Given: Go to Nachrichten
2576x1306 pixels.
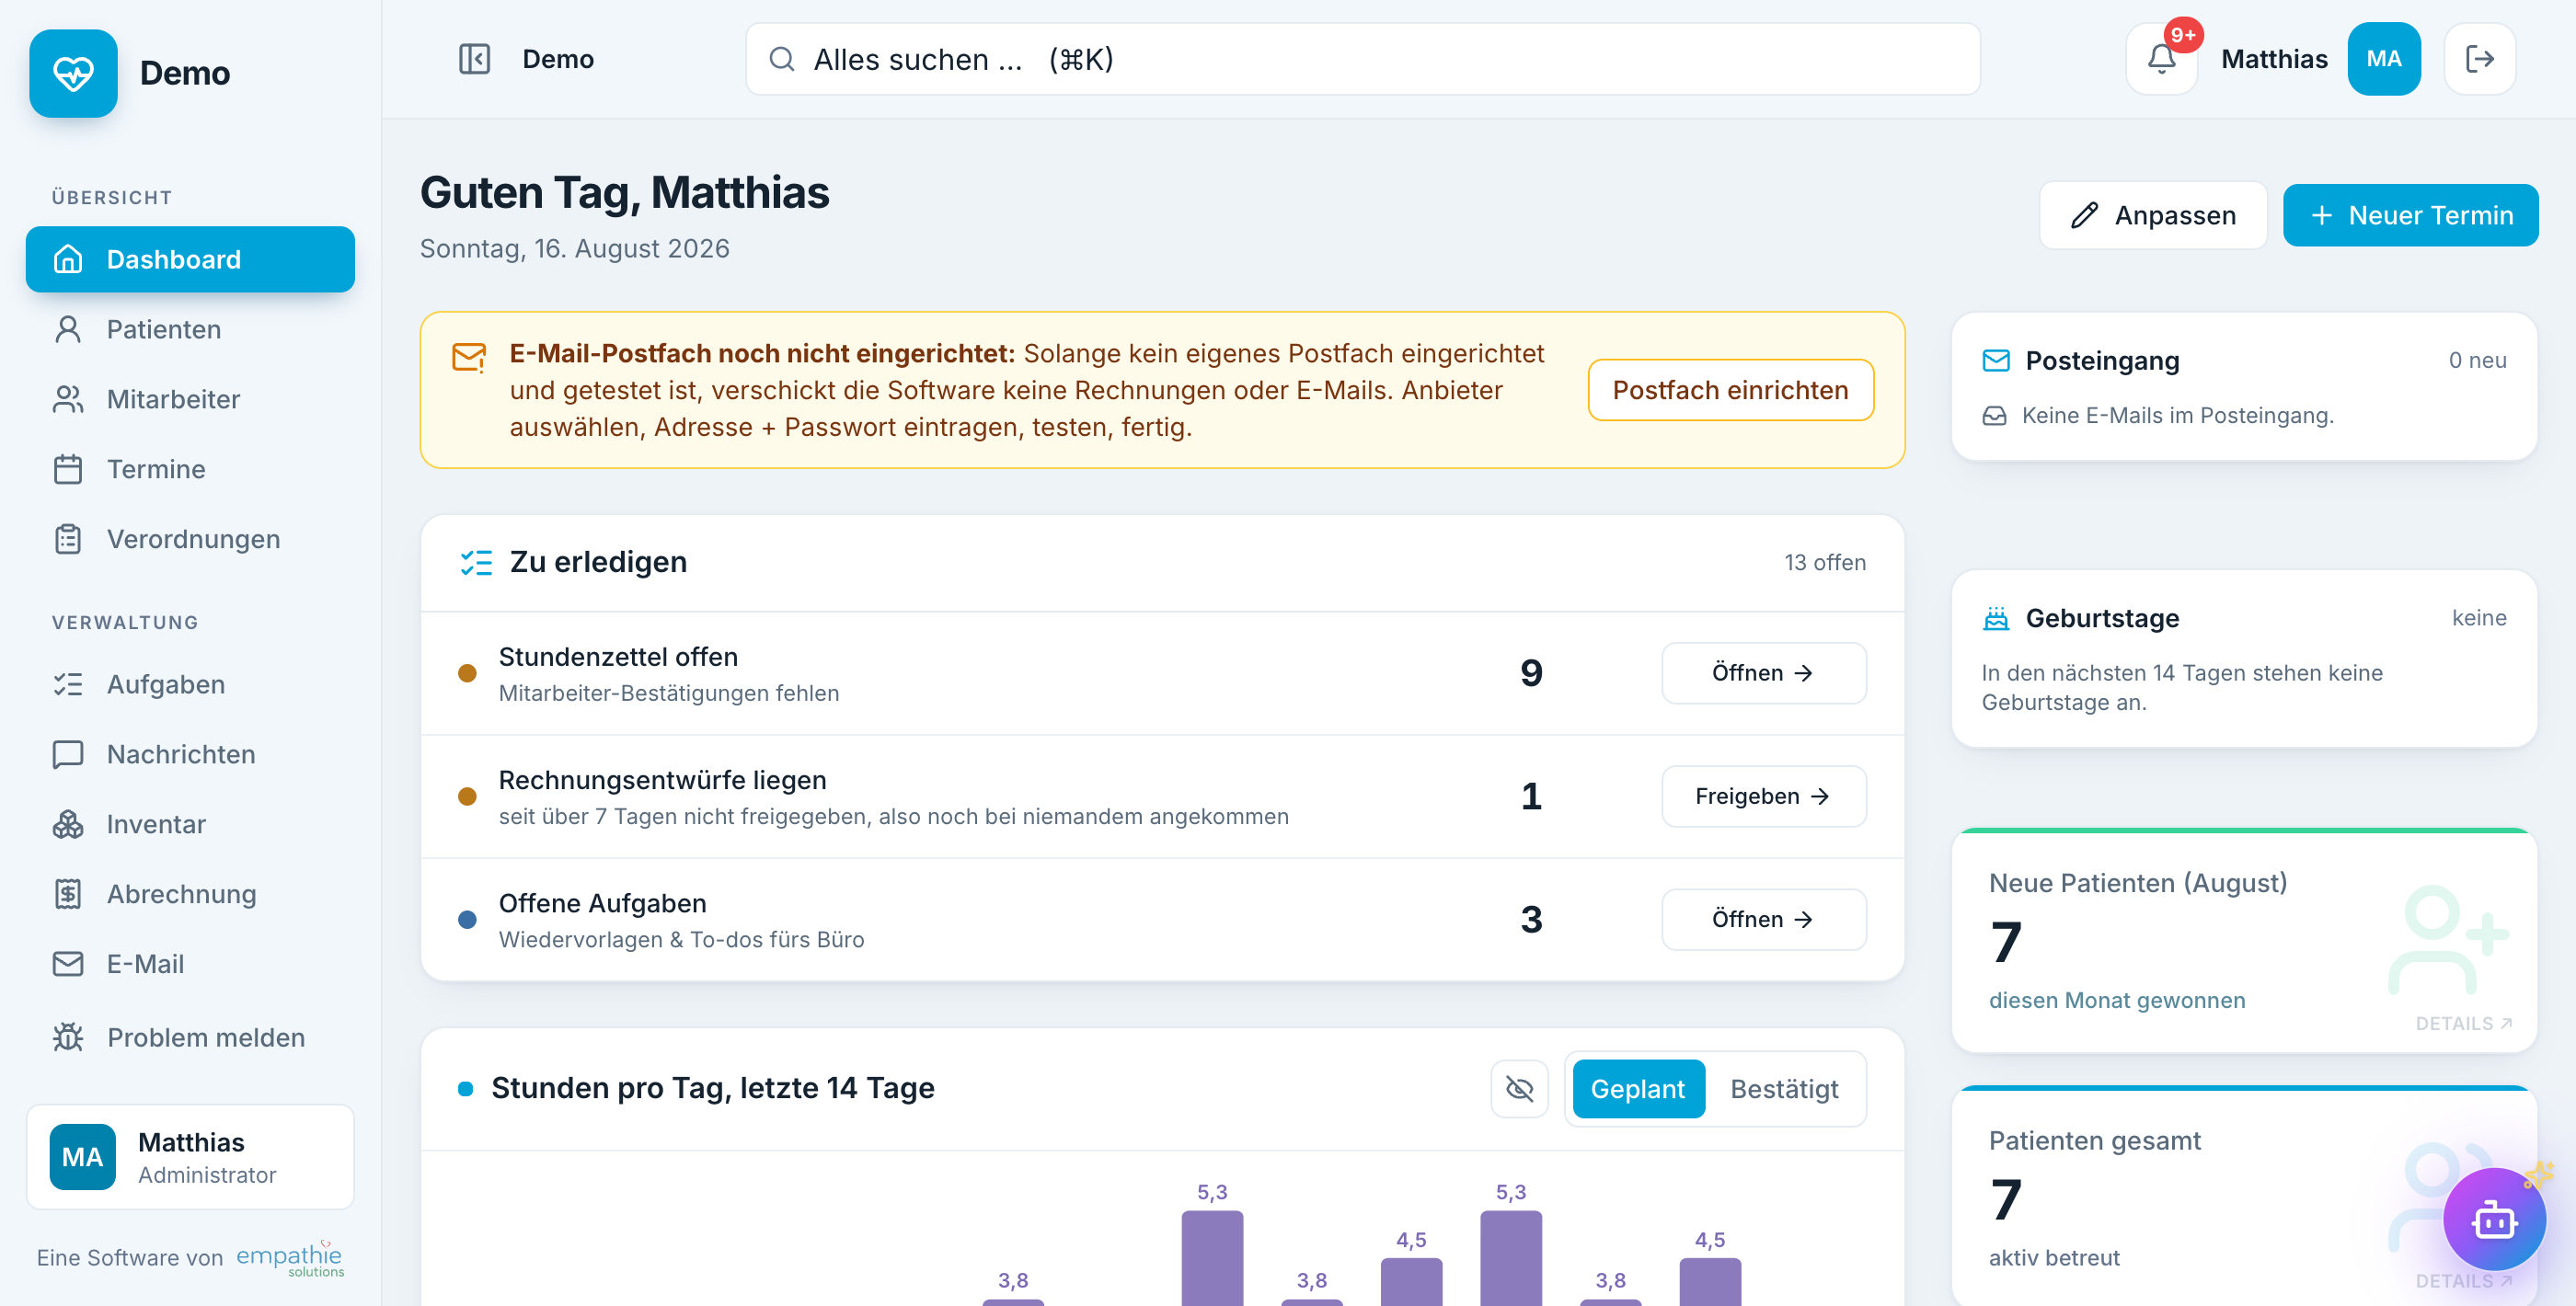Looking at the screenshot, I should (x=190, y=754).
